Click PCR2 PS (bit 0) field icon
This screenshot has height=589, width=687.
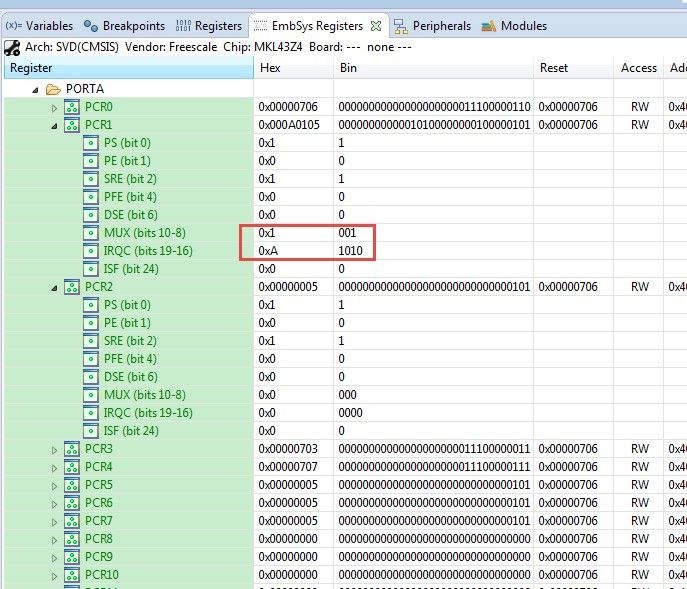[91, 305]
